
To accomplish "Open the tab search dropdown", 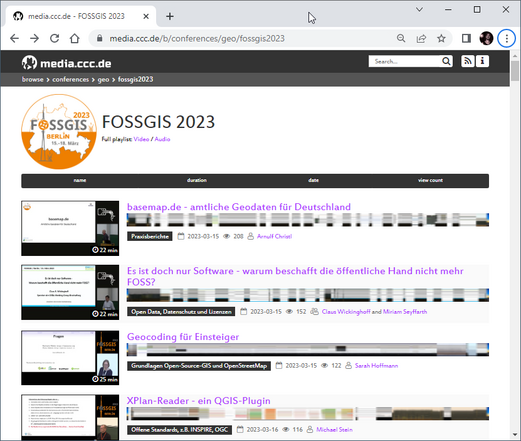I will [x=419, y=9].
